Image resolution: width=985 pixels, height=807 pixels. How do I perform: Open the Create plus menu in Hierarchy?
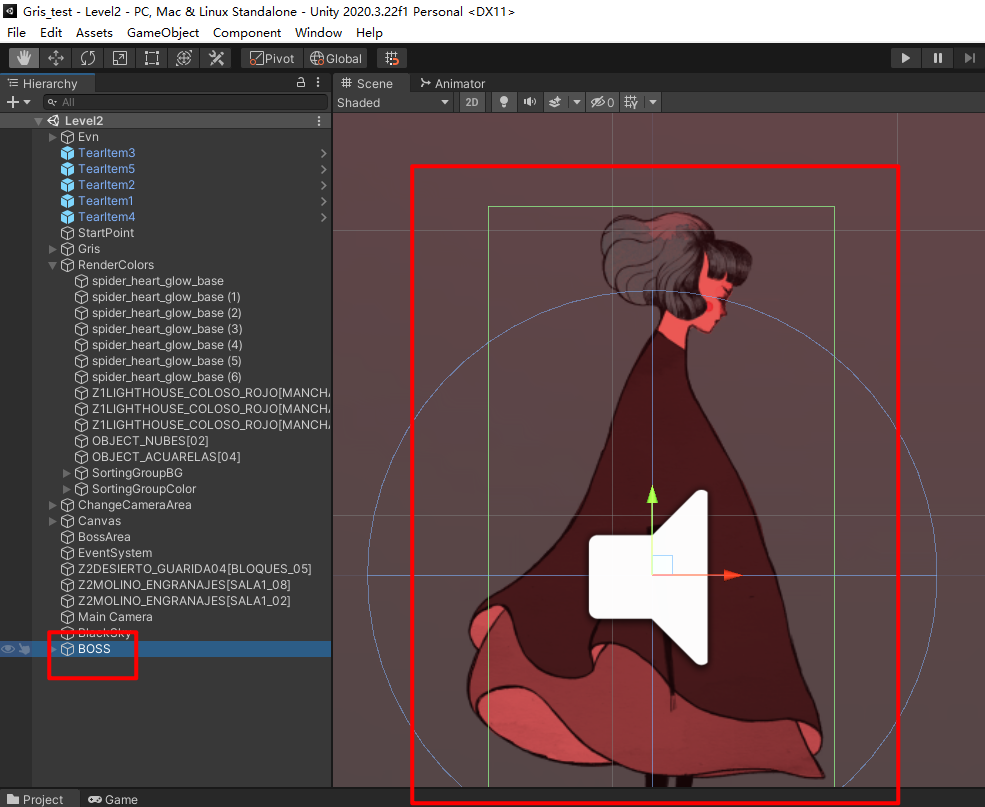click(x=18, y=102)
